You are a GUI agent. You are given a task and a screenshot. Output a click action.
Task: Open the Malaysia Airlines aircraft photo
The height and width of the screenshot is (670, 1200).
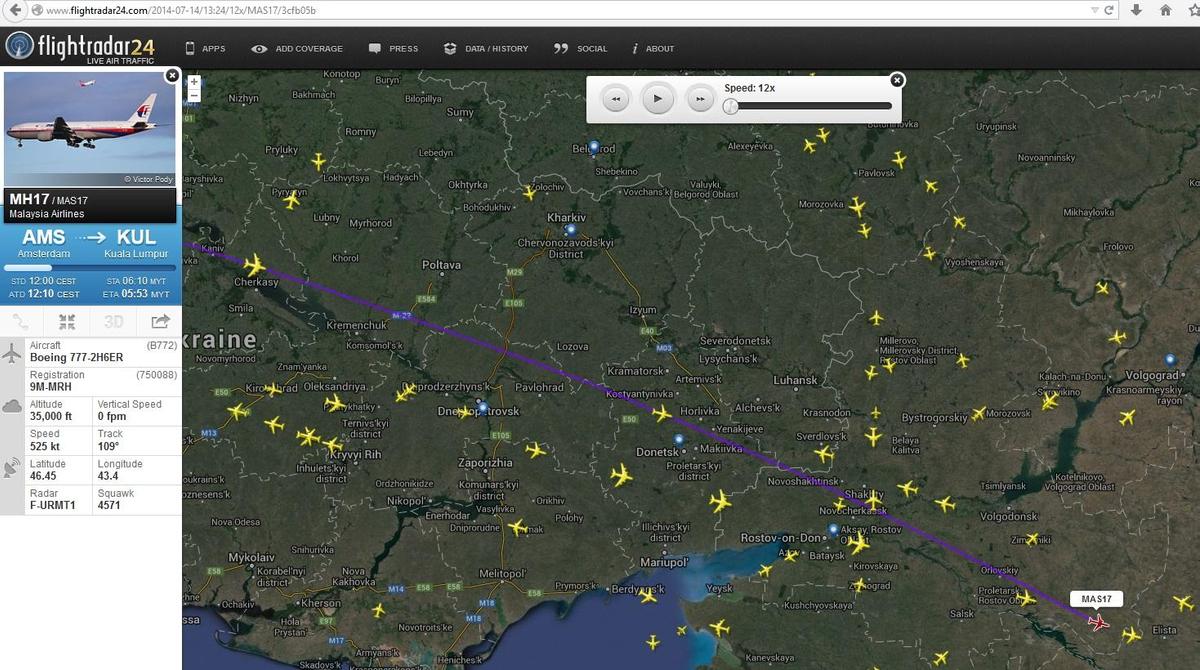pos(90,129)
